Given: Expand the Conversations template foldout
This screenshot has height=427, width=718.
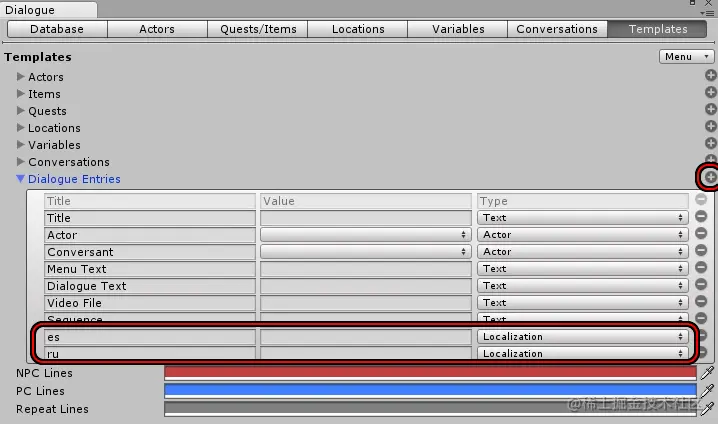Looking at the screenshot, I should coord(21,161).
